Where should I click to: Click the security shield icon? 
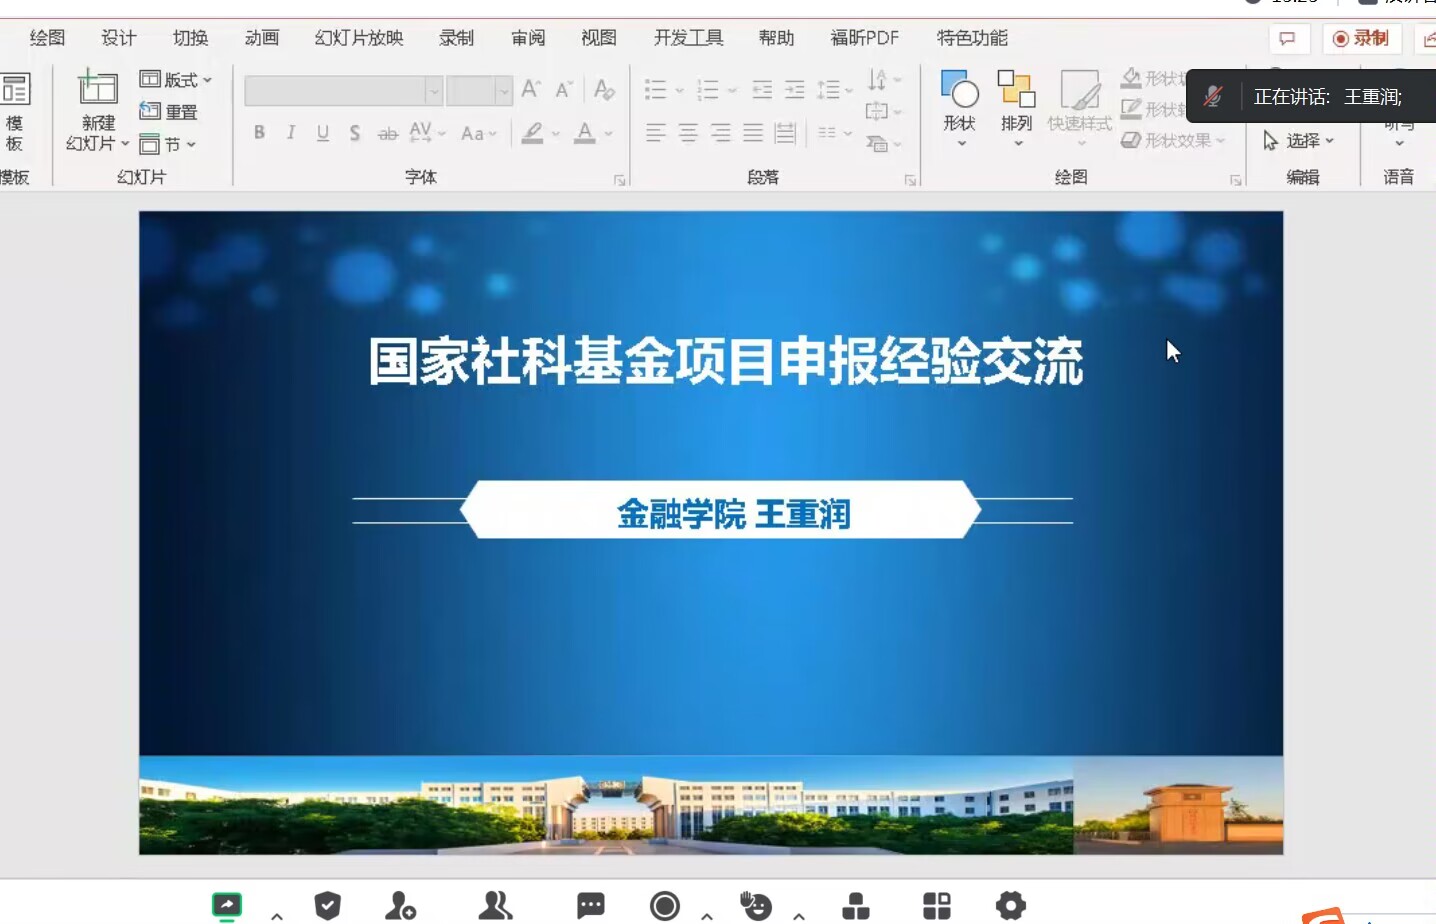pos(327,906)
